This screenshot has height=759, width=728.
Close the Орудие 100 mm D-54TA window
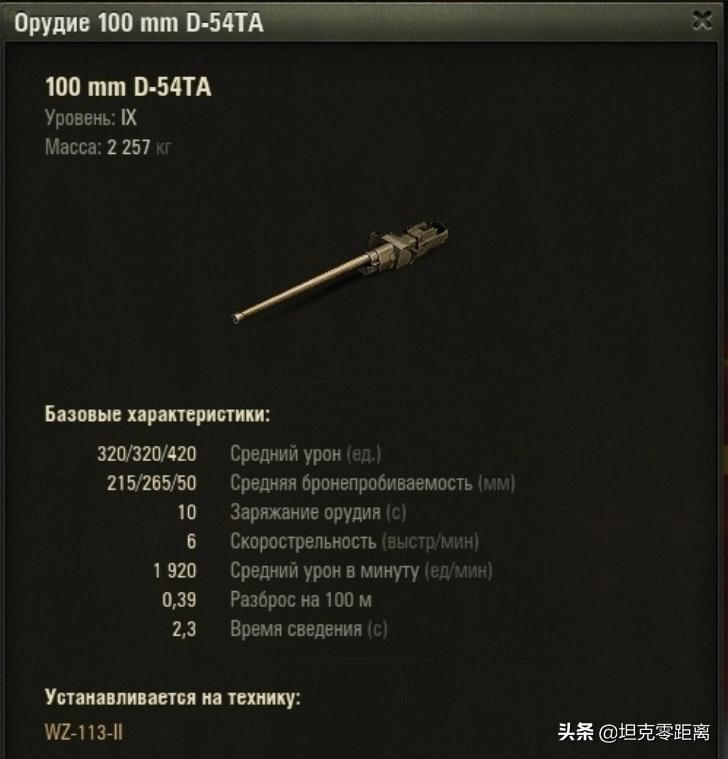click(701, 21)
